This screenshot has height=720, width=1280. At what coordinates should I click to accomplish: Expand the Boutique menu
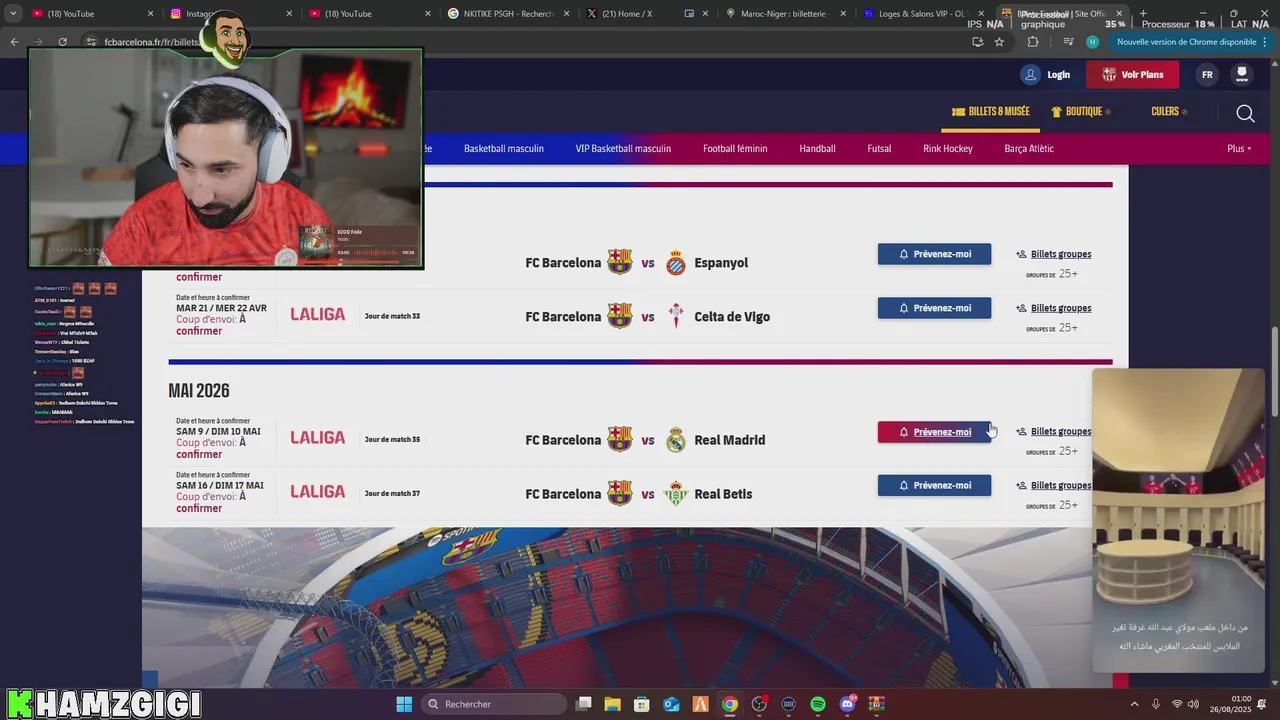point(1081,111)
